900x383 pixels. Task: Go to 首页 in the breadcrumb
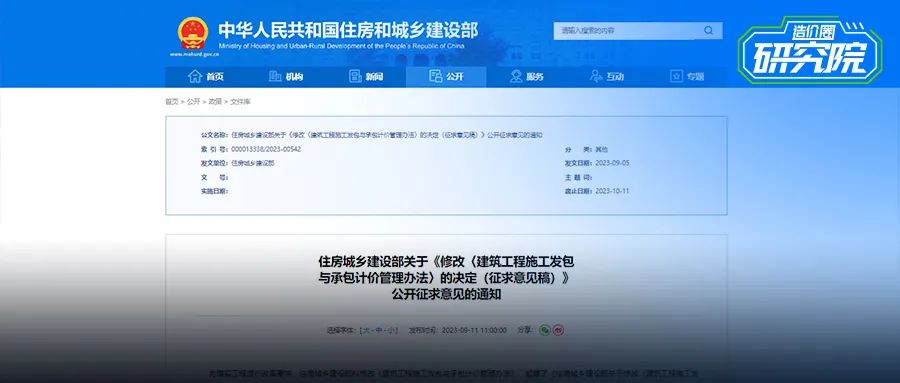click(172, 102)
